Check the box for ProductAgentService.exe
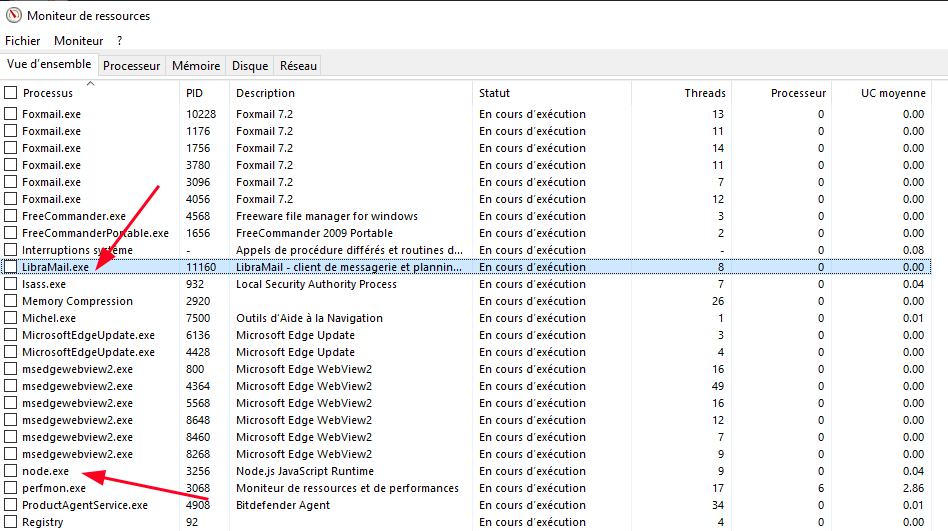The width and height of the screenshot is (948, 531). (10, 504)
